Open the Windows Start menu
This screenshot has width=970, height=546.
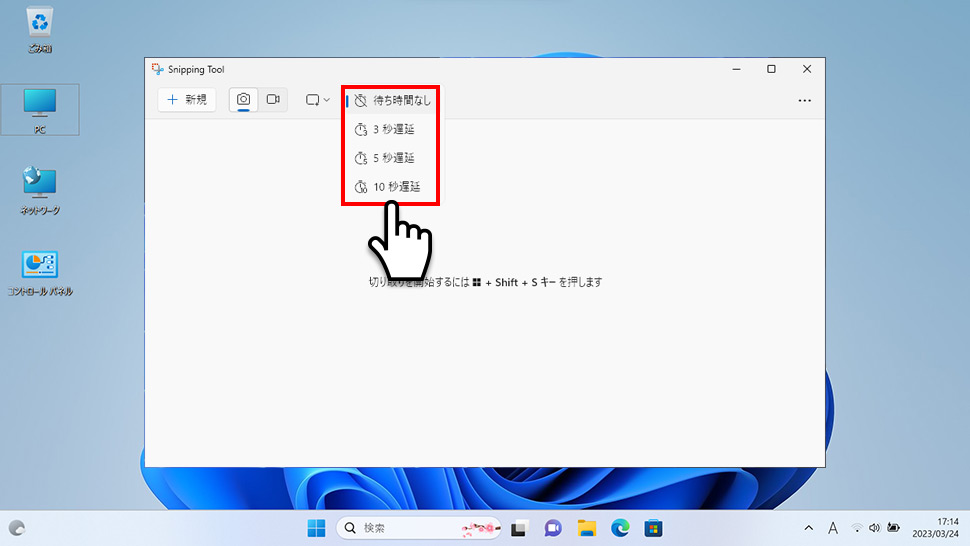click(x=316, y=528)
